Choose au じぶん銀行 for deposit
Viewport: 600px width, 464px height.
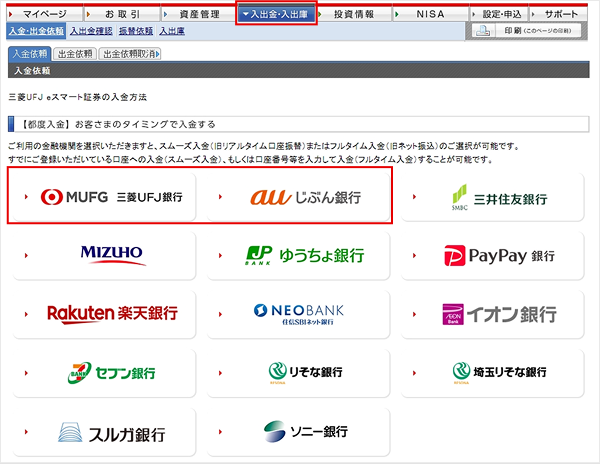(300, 198)
